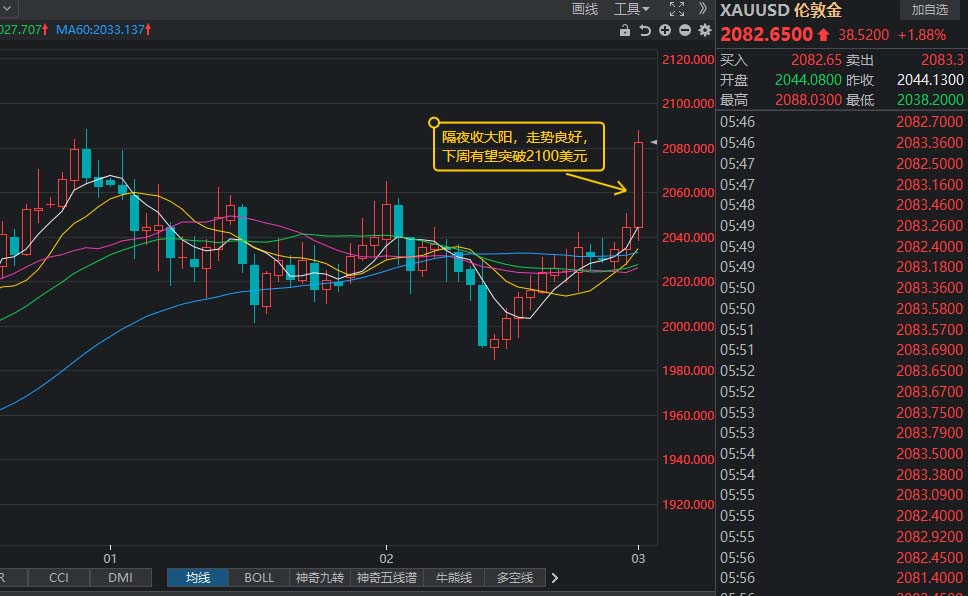Click the 画线 drawing button

[x=585, y=9]
